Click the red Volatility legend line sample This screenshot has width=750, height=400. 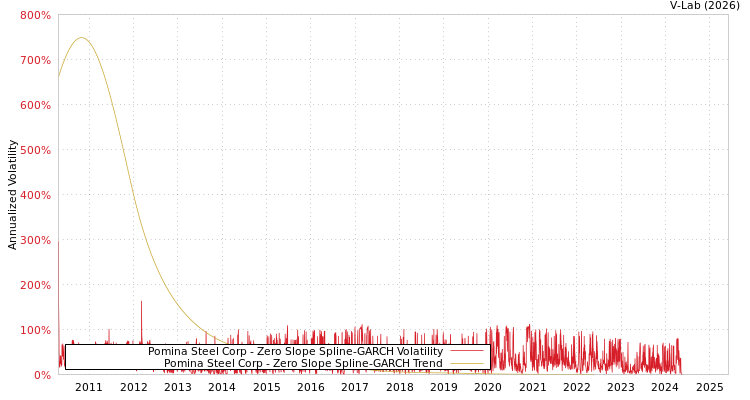(467, 351)
